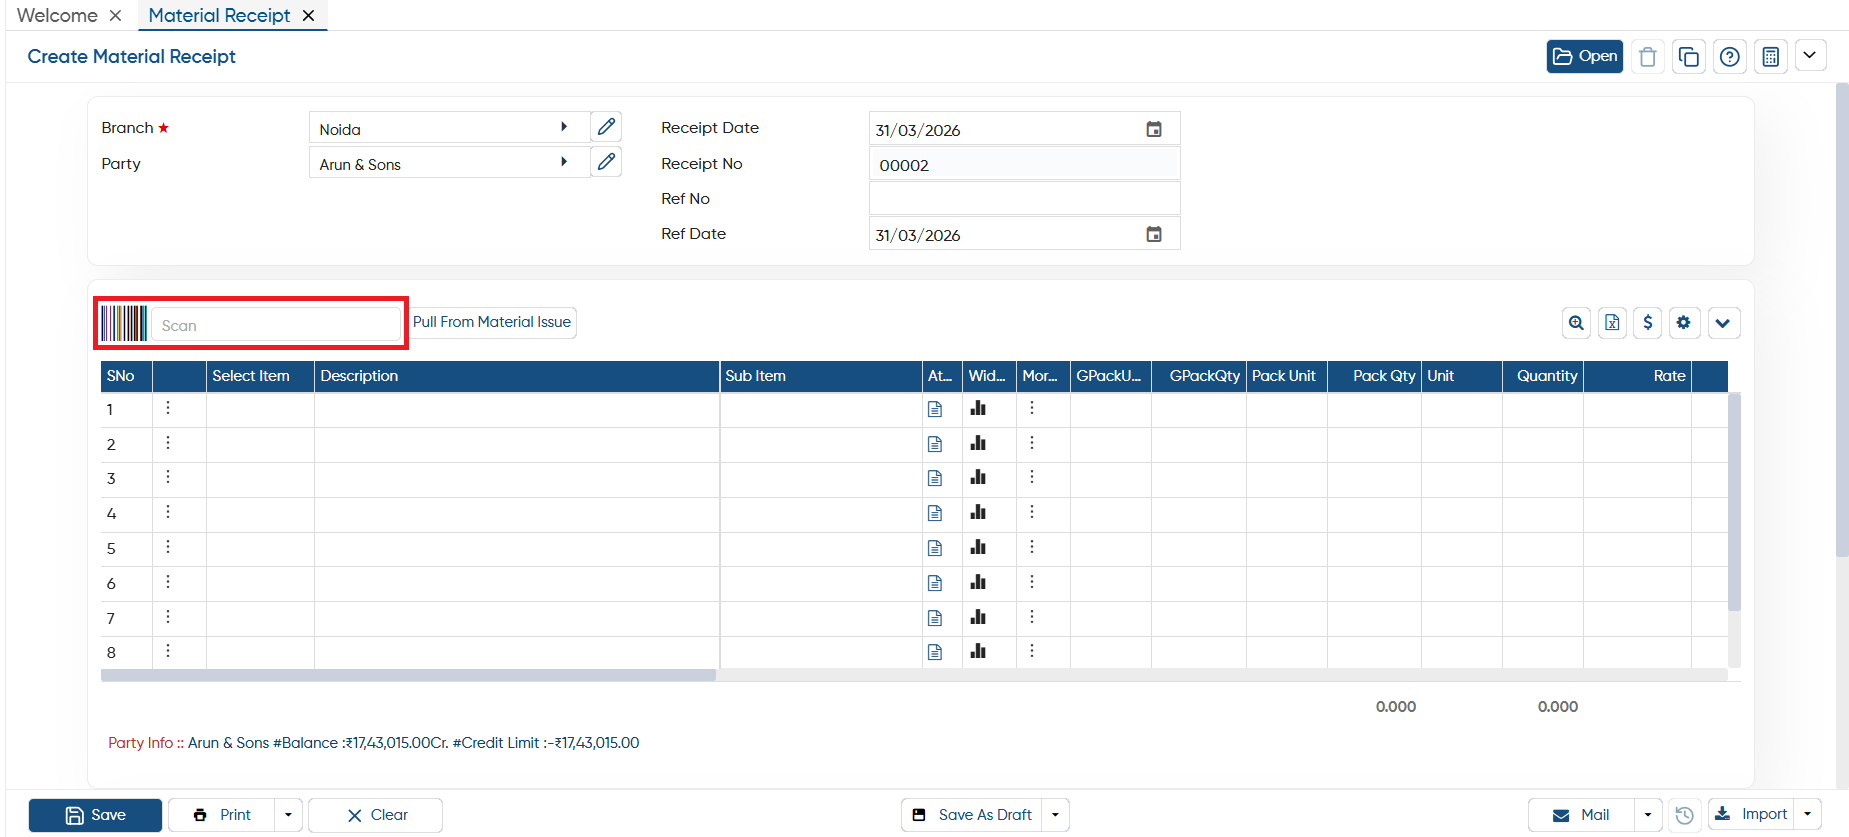Screen dimensions: 1849x837
Task: Click the barcode scan icon
Action: click(124, 324)
